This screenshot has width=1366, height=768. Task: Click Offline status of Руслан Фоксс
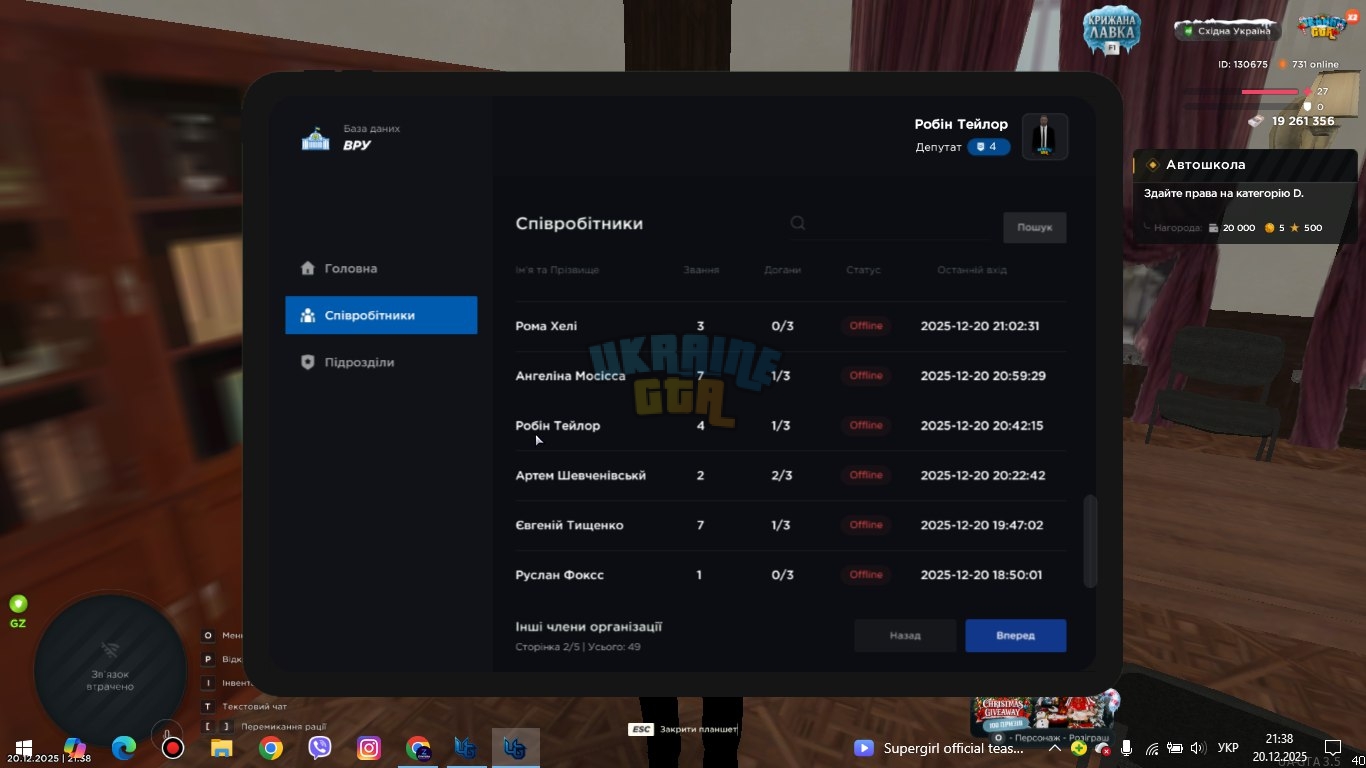coord(866,575)
